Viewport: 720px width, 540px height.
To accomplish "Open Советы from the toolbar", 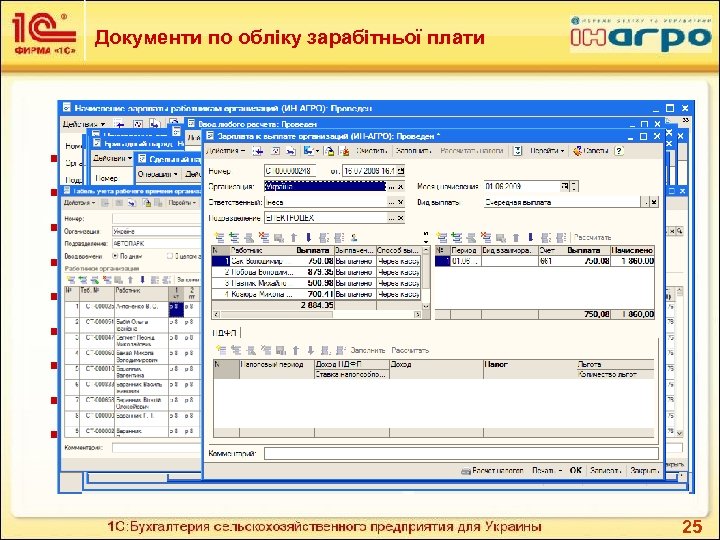I will click(591, 151).
